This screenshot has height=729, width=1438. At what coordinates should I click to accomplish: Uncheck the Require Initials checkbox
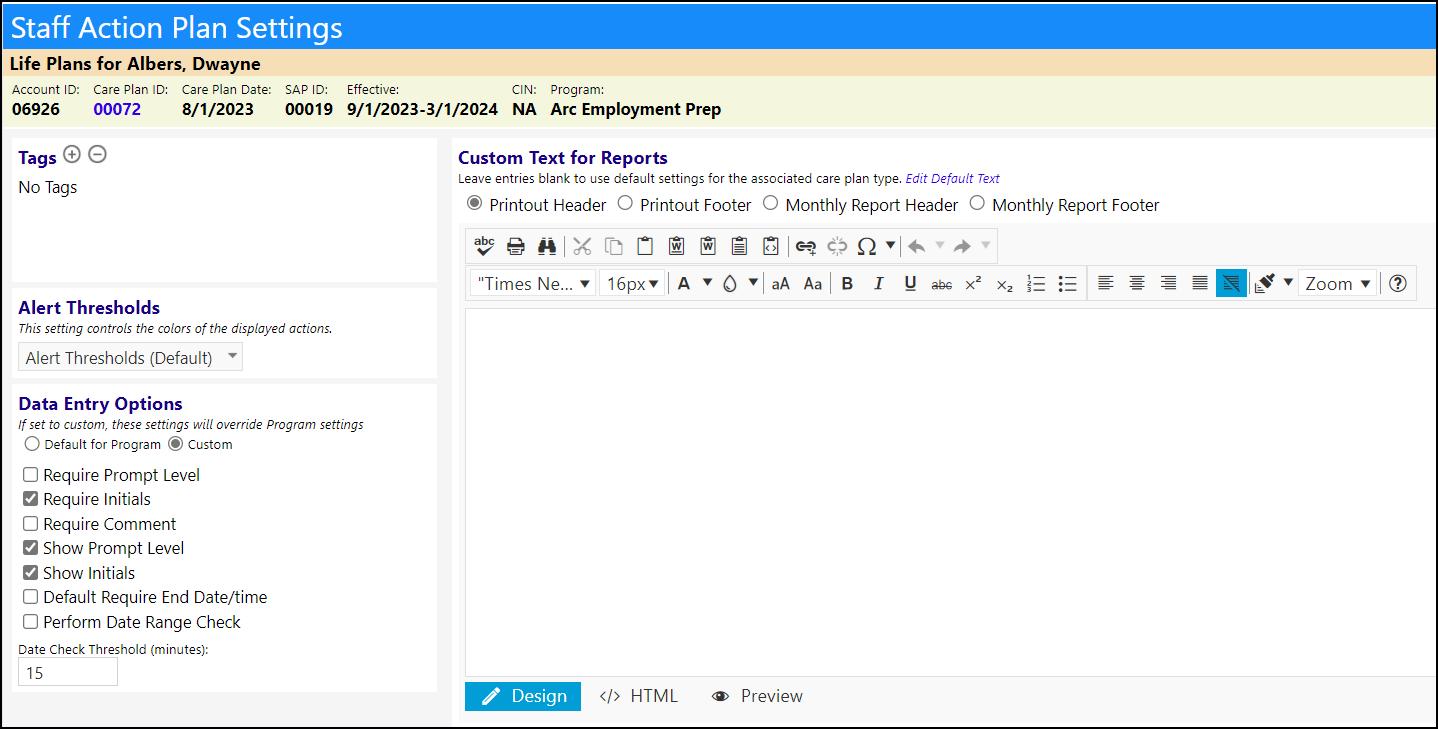31,499
